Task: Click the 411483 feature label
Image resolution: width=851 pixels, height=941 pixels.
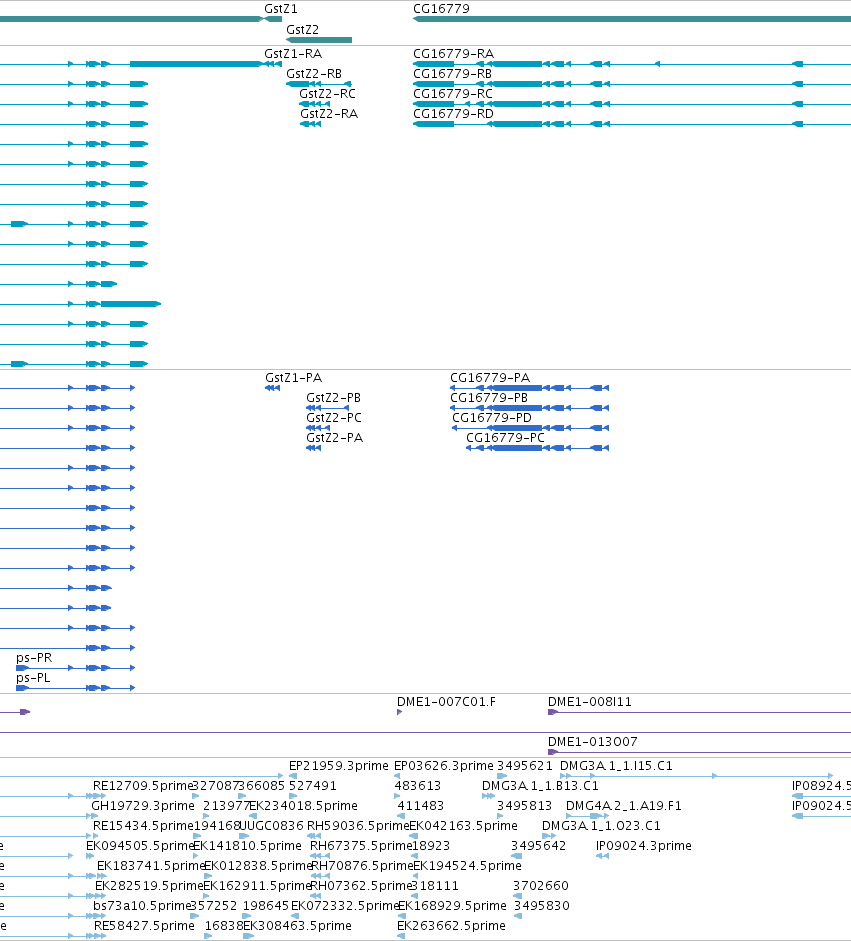Action: pyautogui.click(x=421, y=806)
